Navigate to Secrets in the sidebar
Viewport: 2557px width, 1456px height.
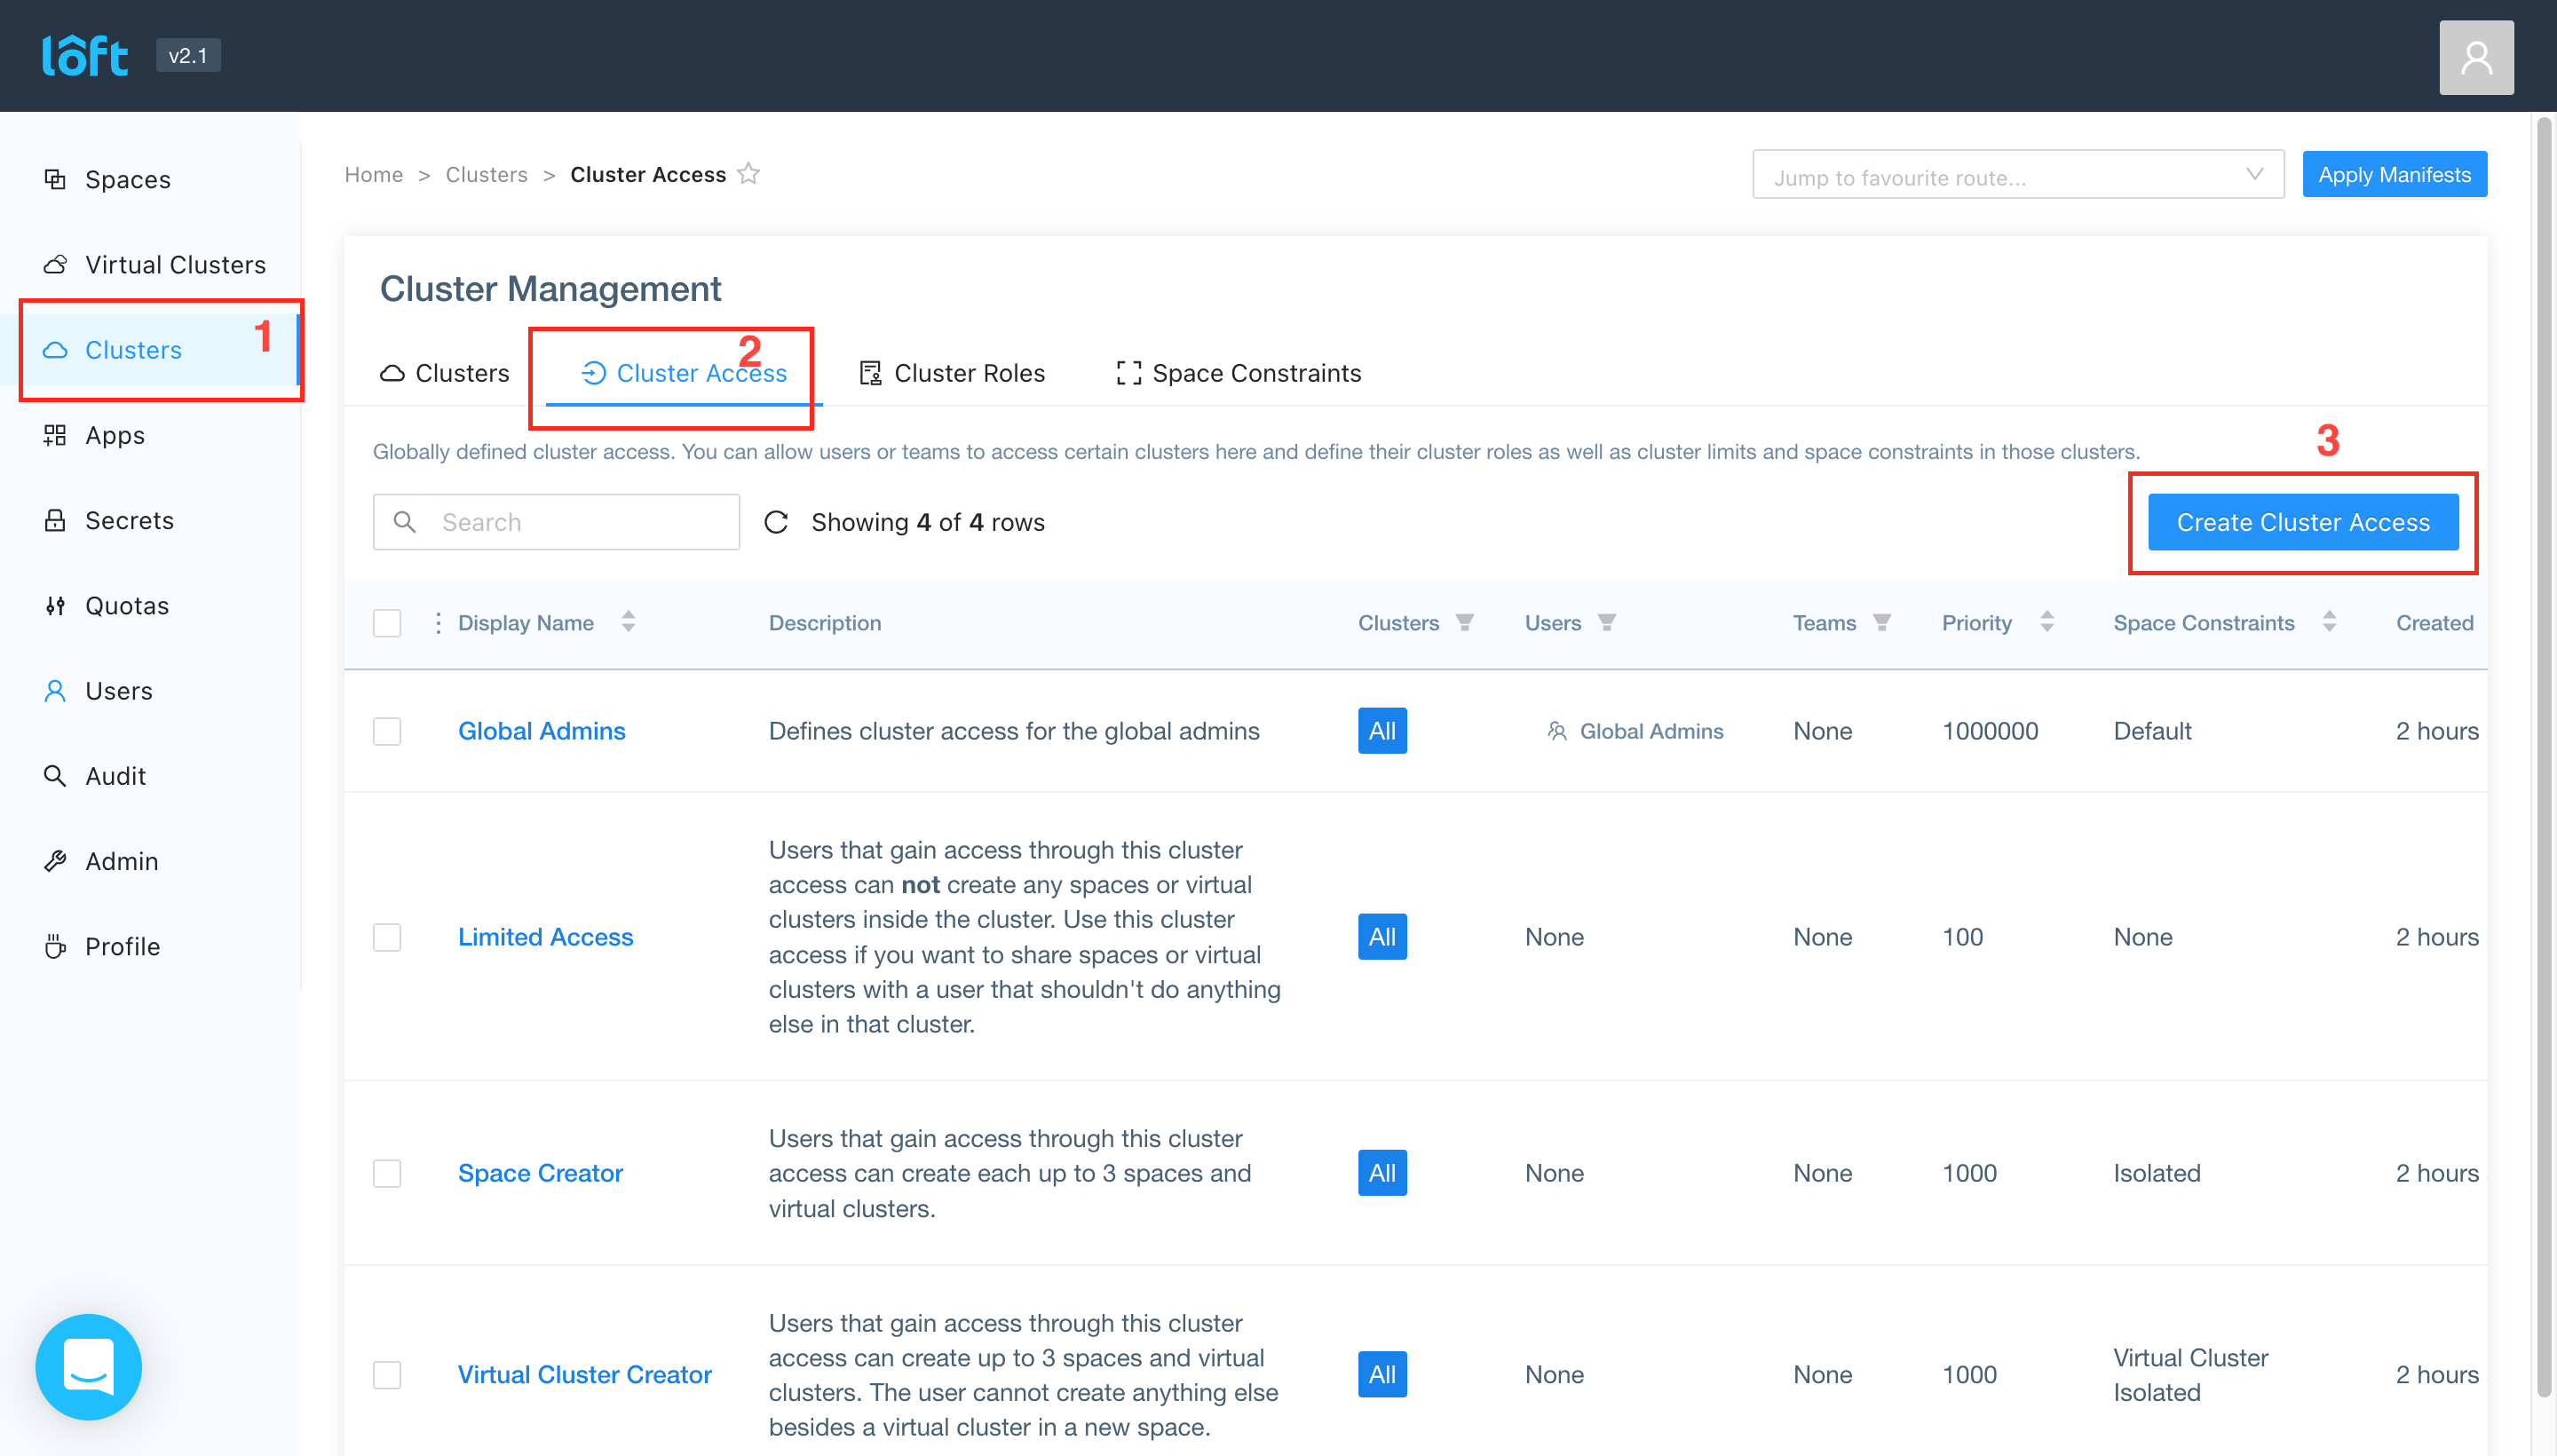coord(128,520)
